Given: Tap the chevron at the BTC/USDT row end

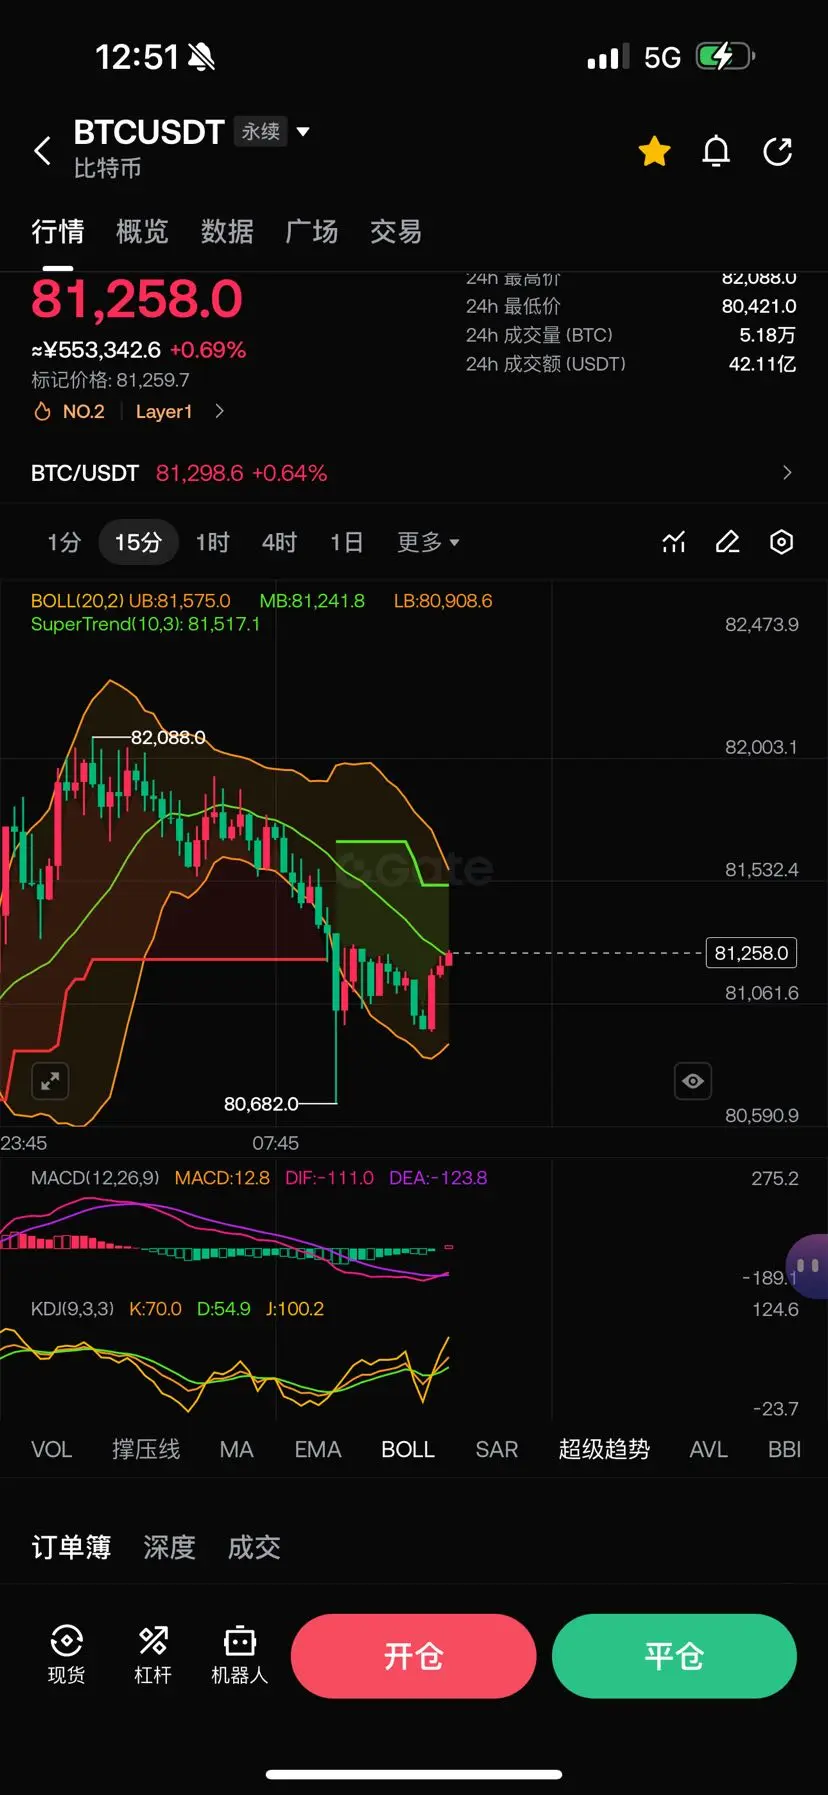Looking at the screenshot, I should pyautogui.click(x=787, y=473).
